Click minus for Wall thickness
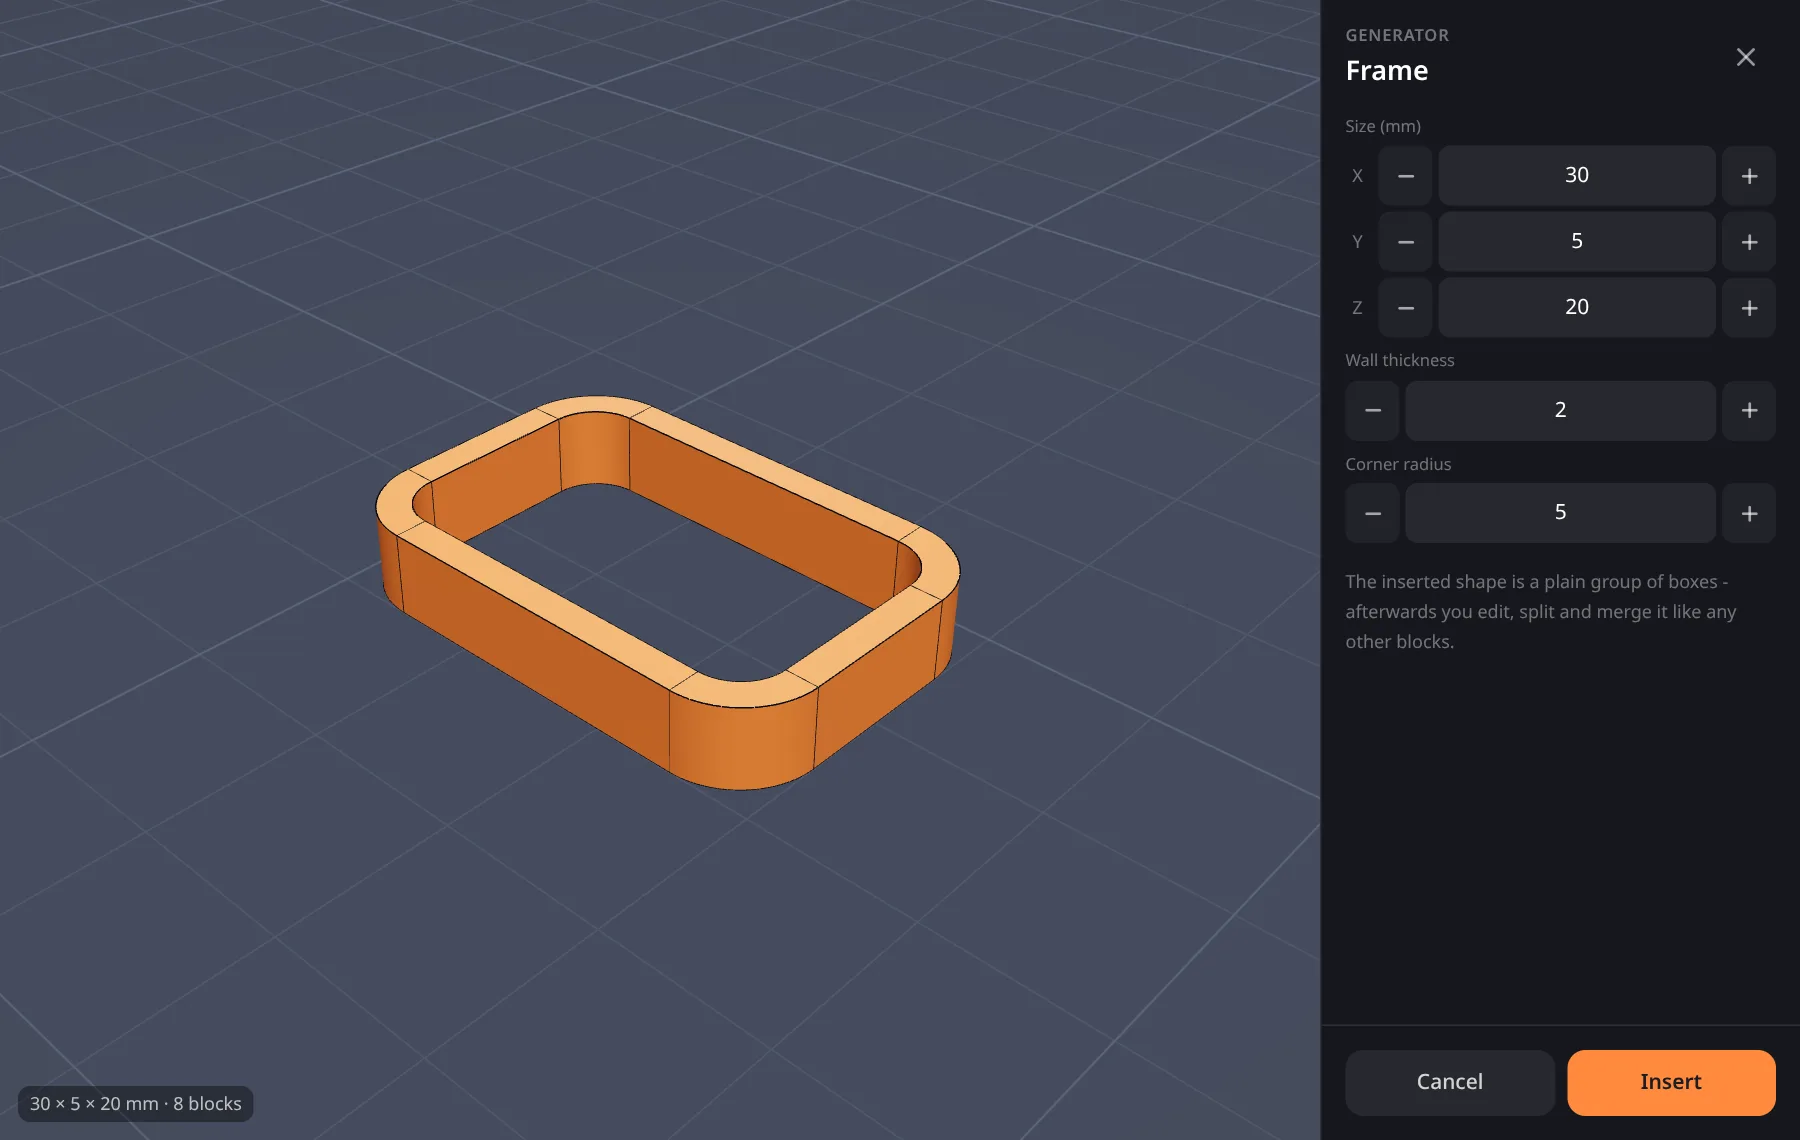1800x1140 pixels. tap(1372, 410)
